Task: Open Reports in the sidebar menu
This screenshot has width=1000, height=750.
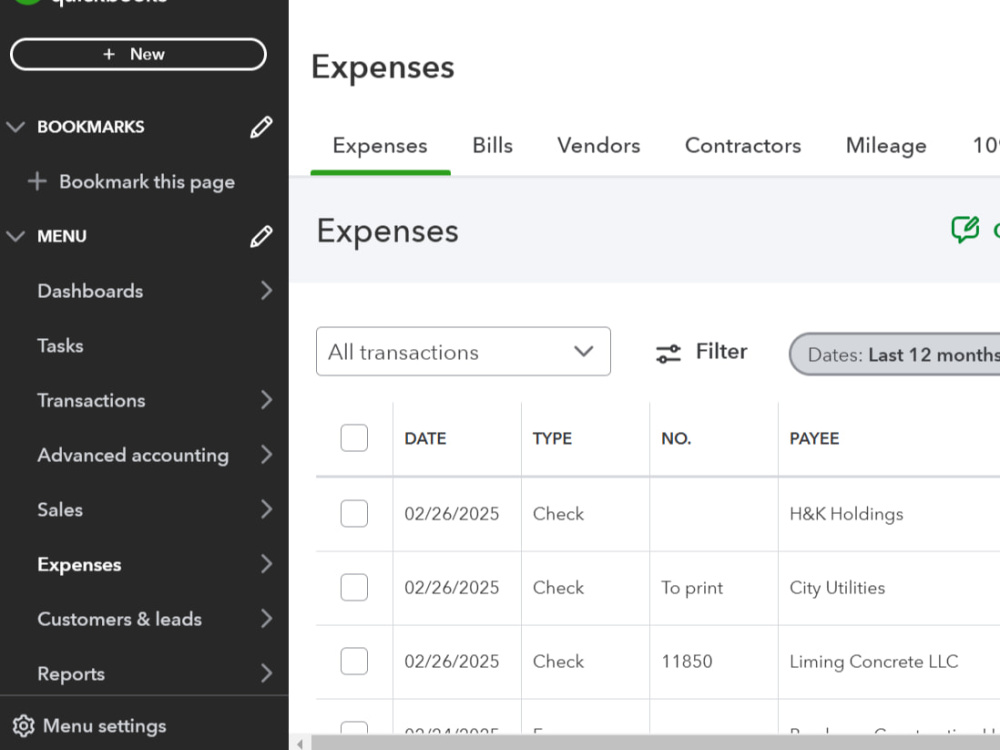Action: click(x=71, y=673)
